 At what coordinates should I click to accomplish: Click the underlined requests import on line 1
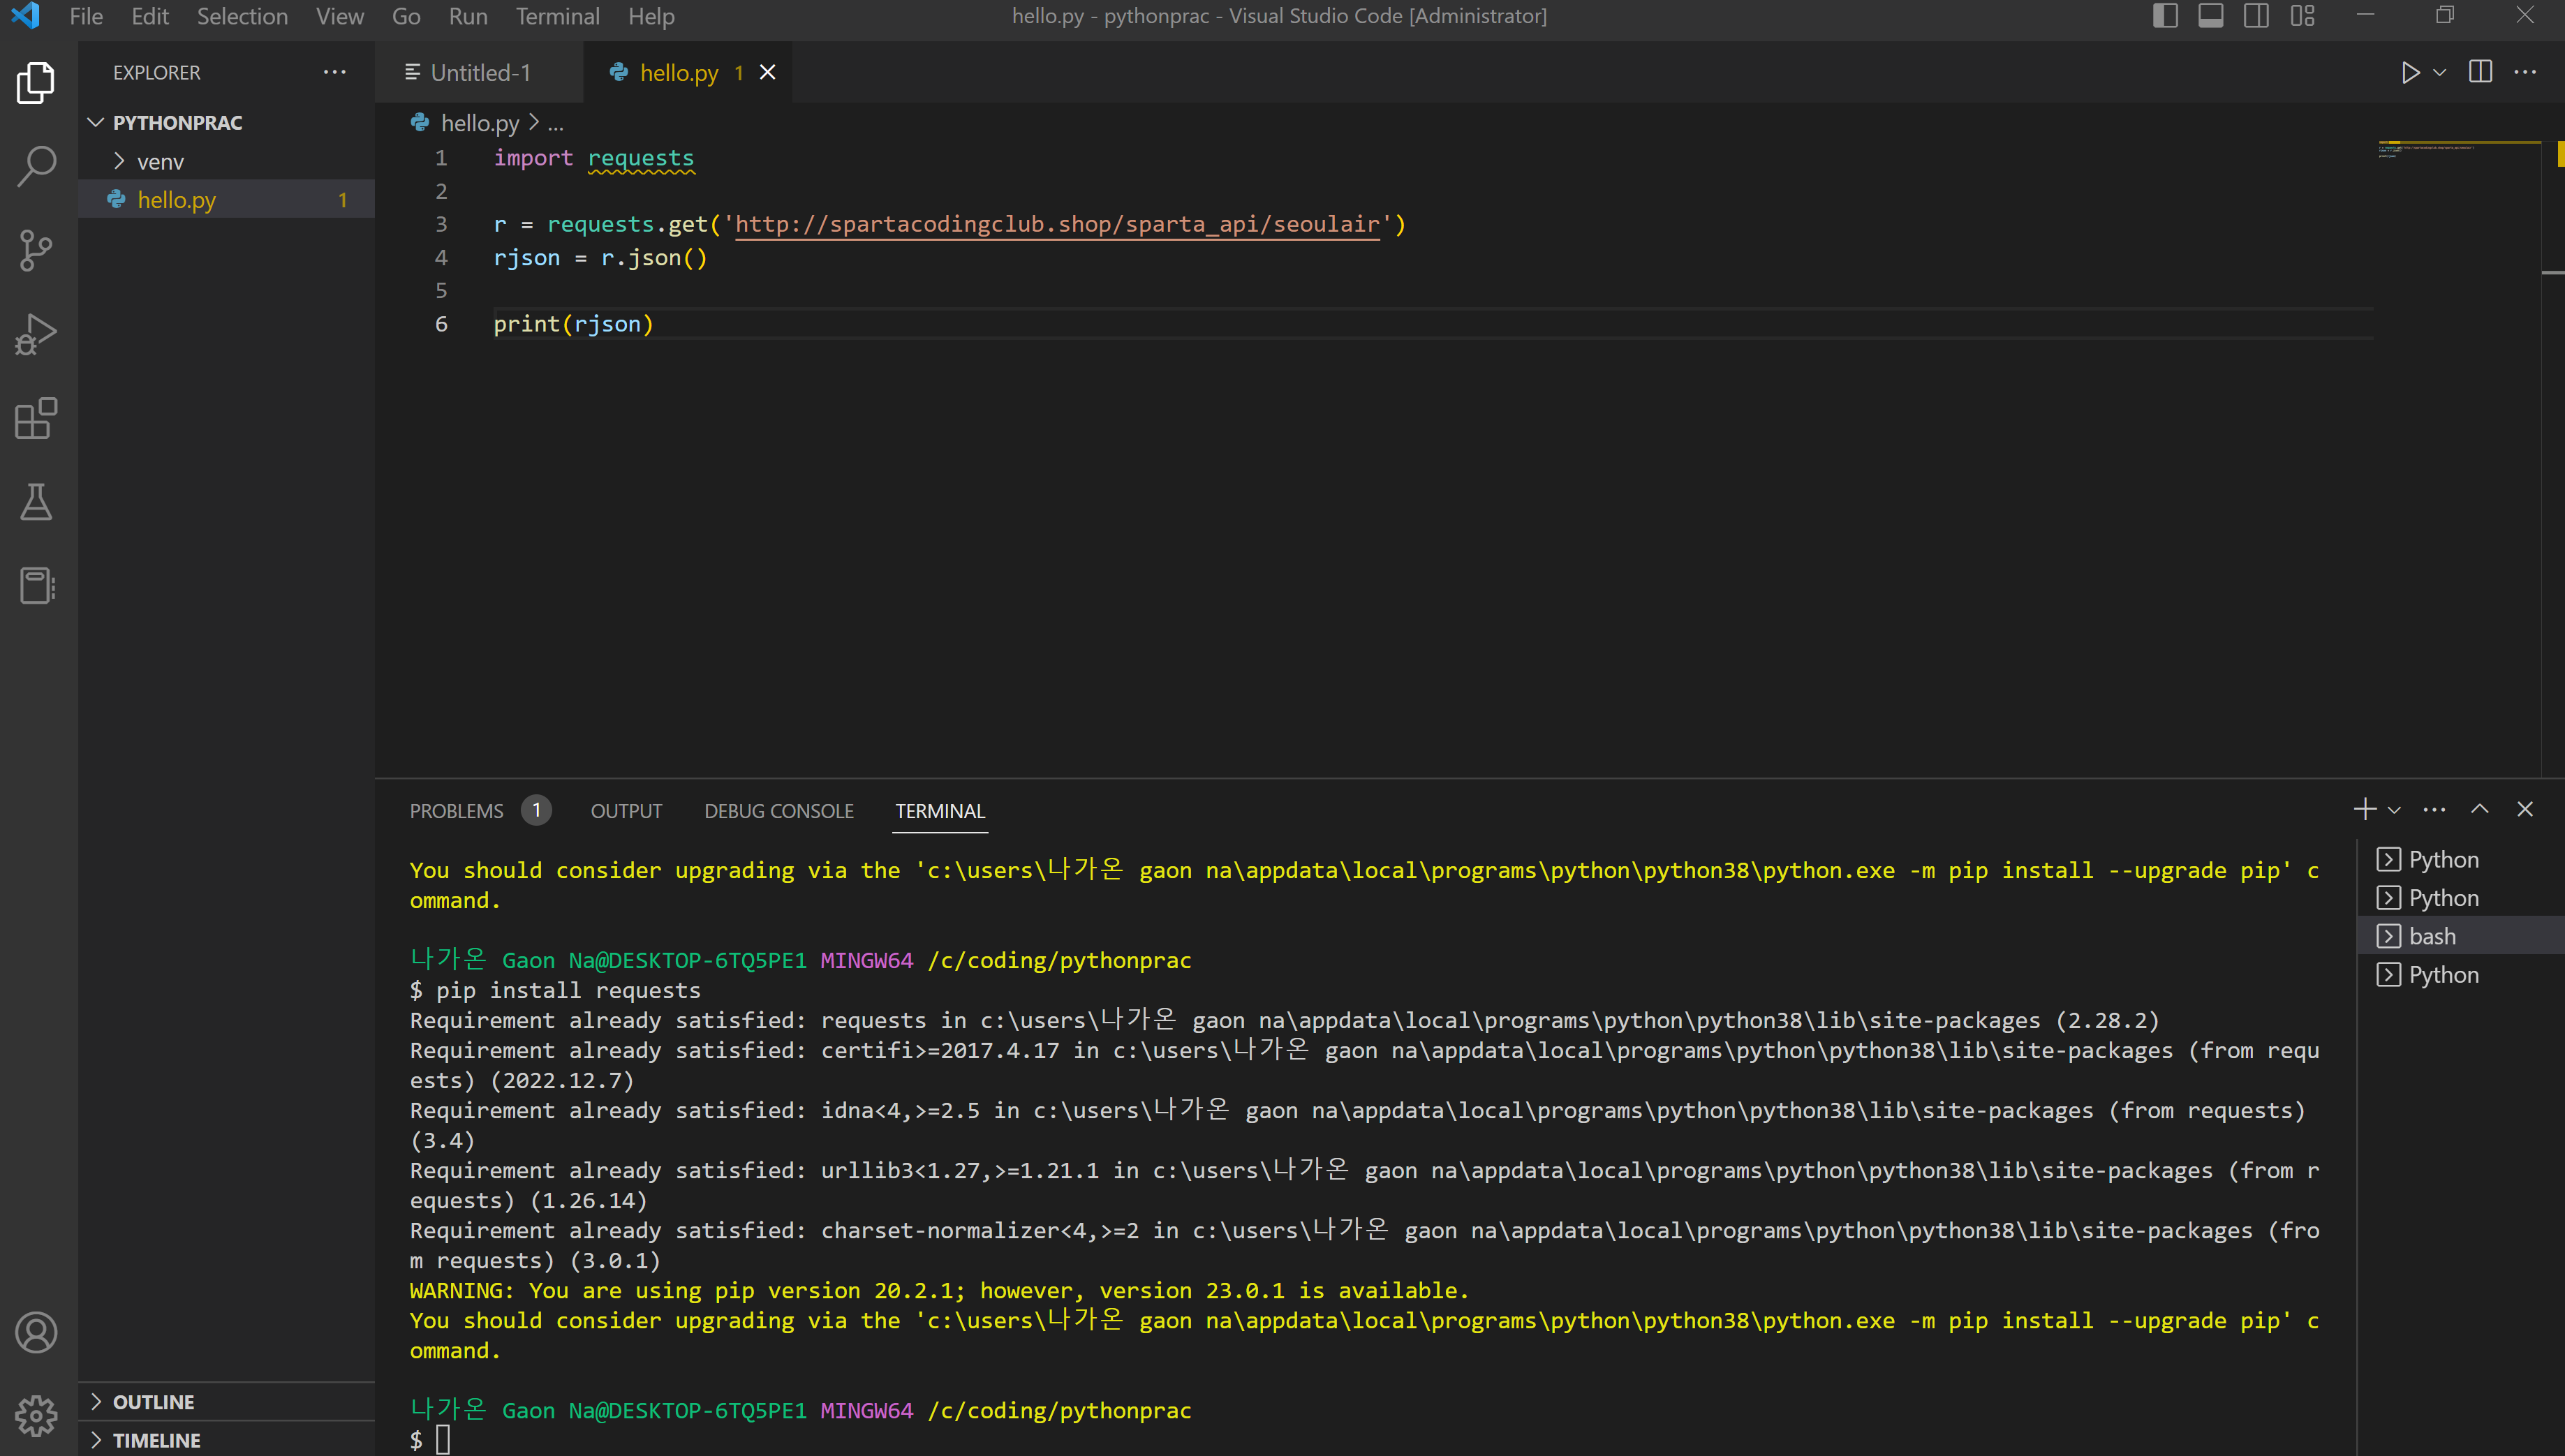pyautogui.click(x=641, y=158)
